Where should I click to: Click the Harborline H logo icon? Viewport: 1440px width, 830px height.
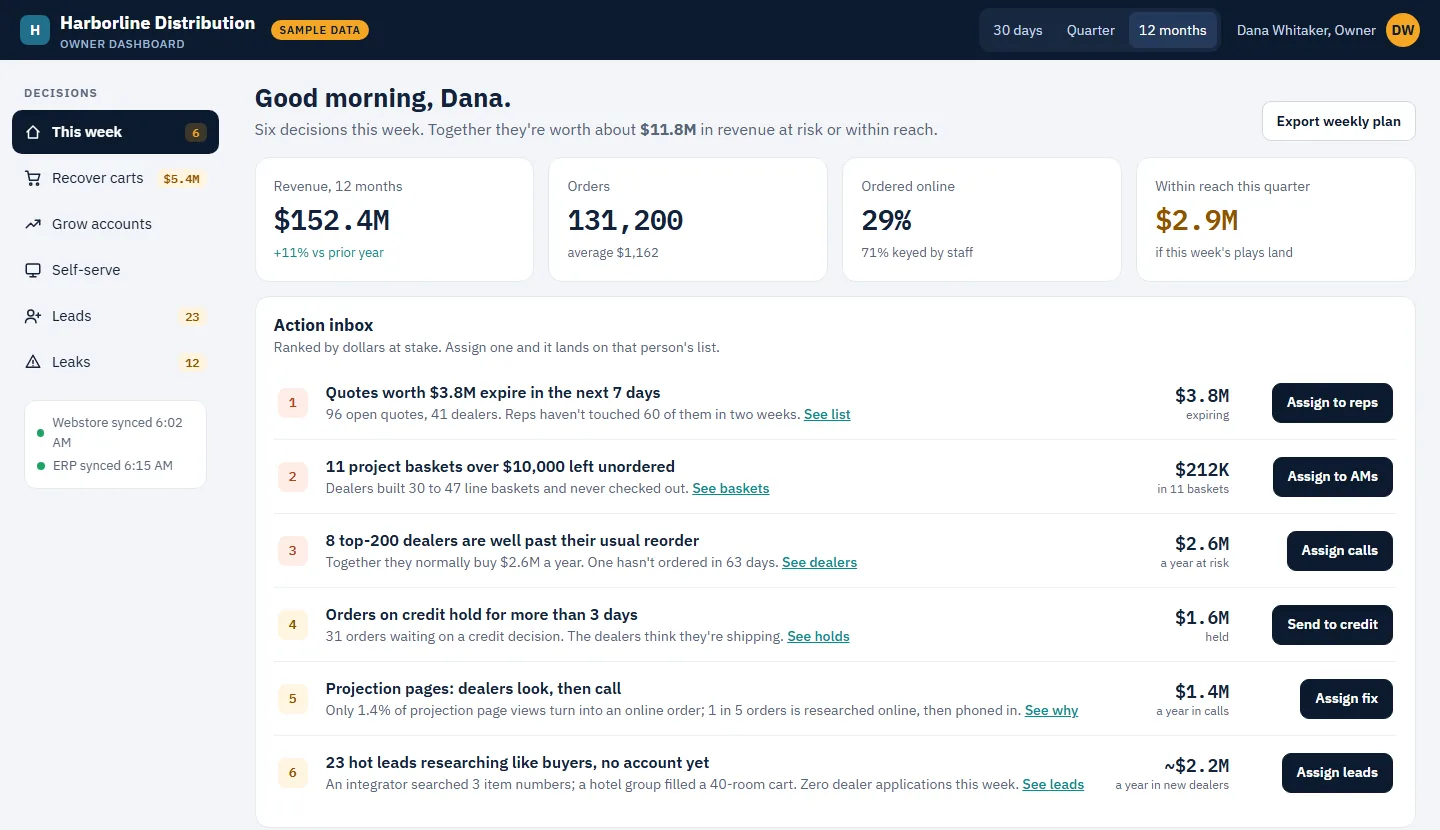click(x=35, y=30)
